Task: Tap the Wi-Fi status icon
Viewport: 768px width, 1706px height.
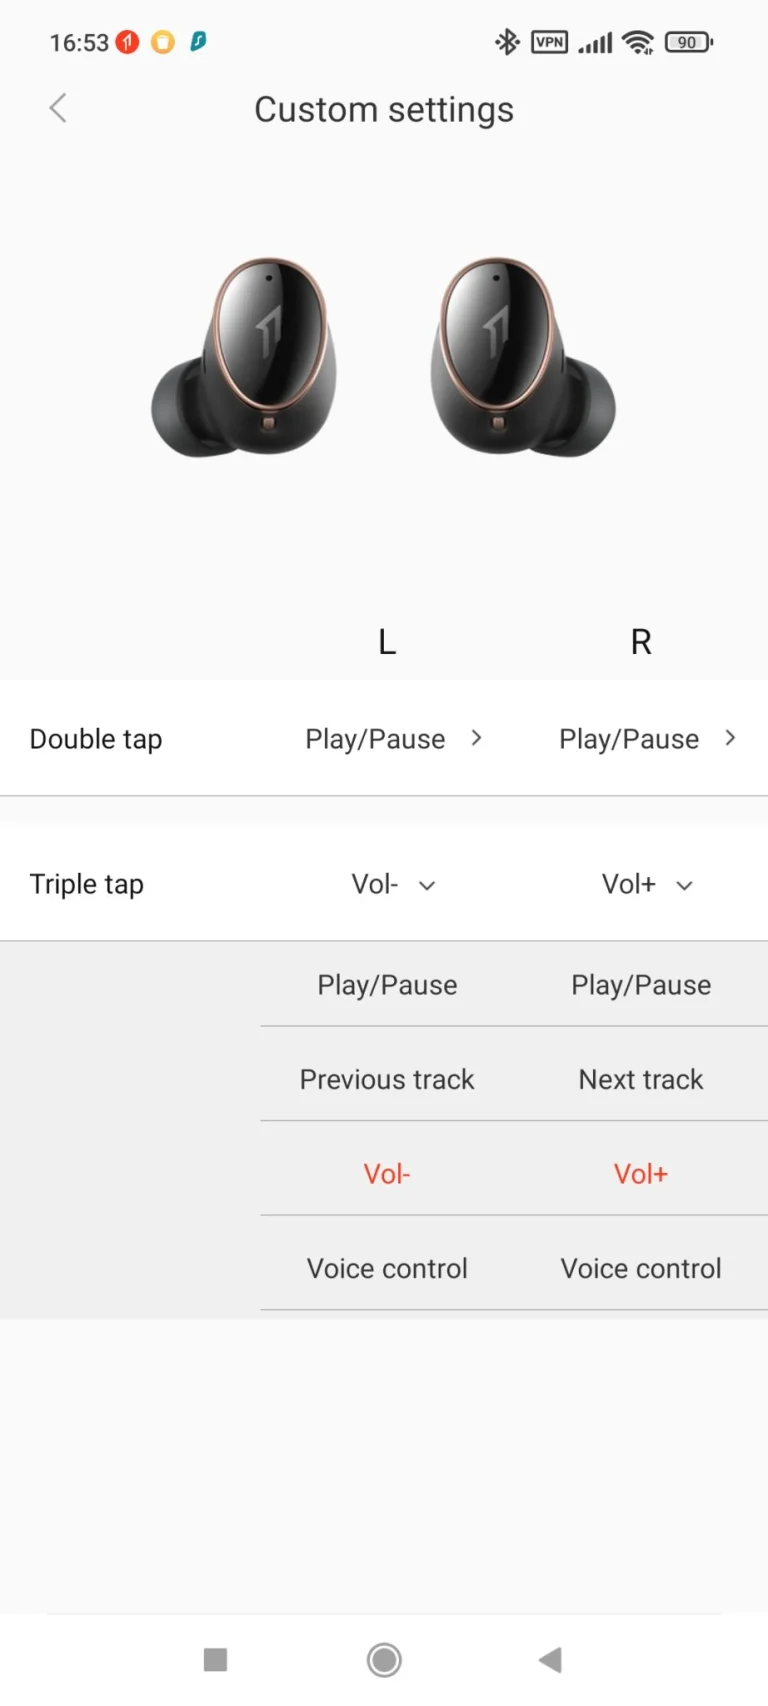Action: tap(637, 42)
